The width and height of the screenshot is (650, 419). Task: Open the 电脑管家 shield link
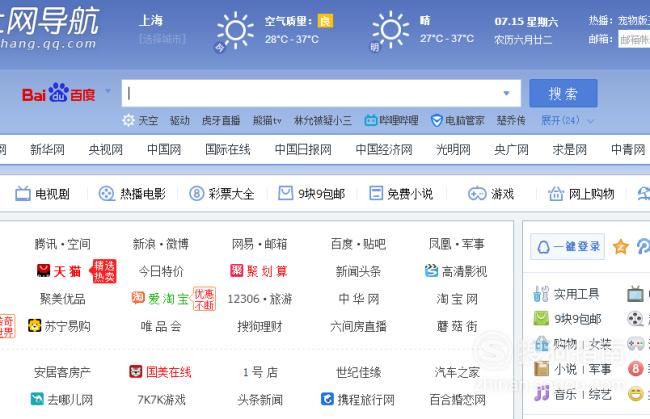pyautogui.click(x=458, y=121)
